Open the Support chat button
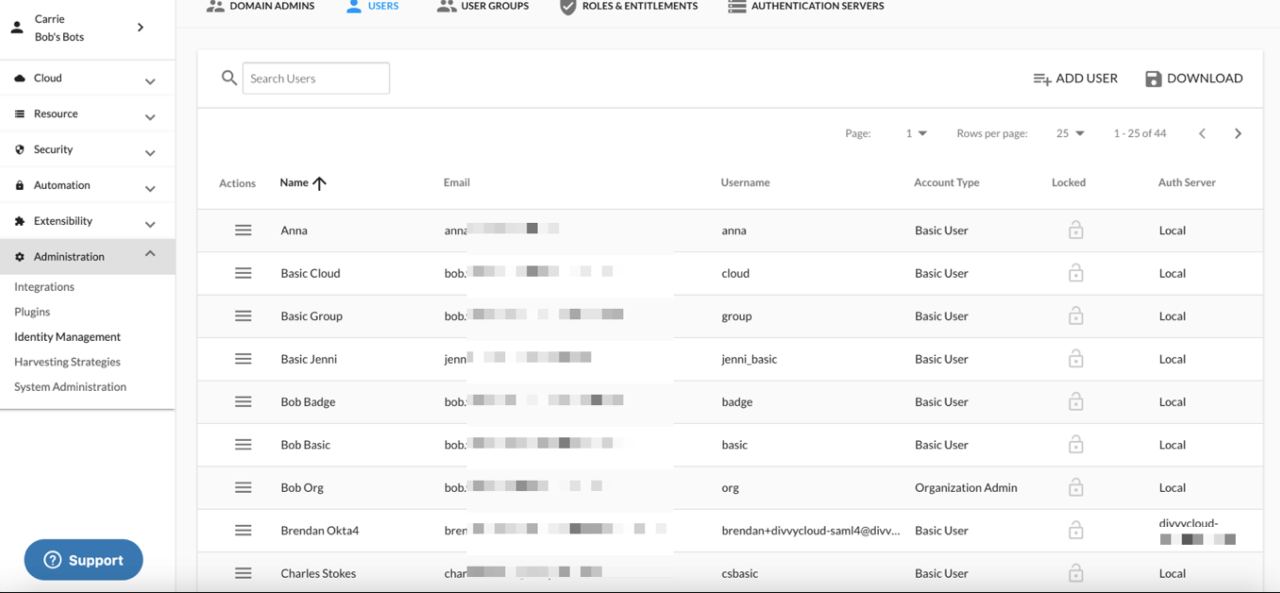Screen dimensions: 1280x593 [x=84, y=560]
